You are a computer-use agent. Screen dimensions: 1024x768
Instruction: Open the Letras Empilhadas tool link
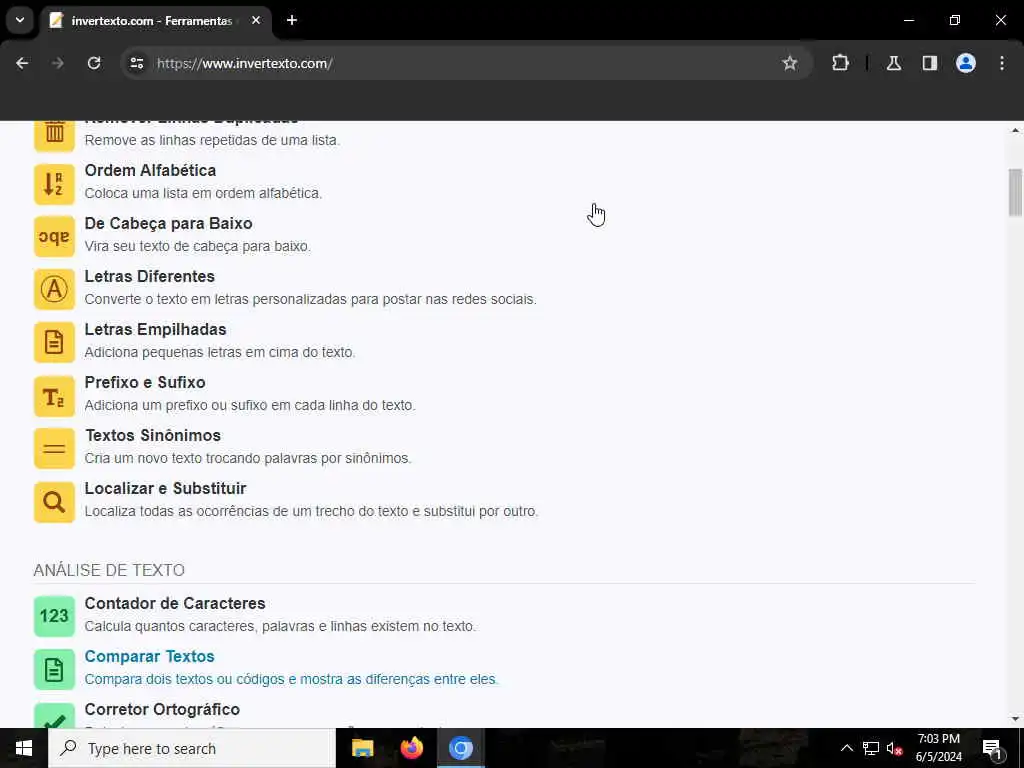coord(155,329)
